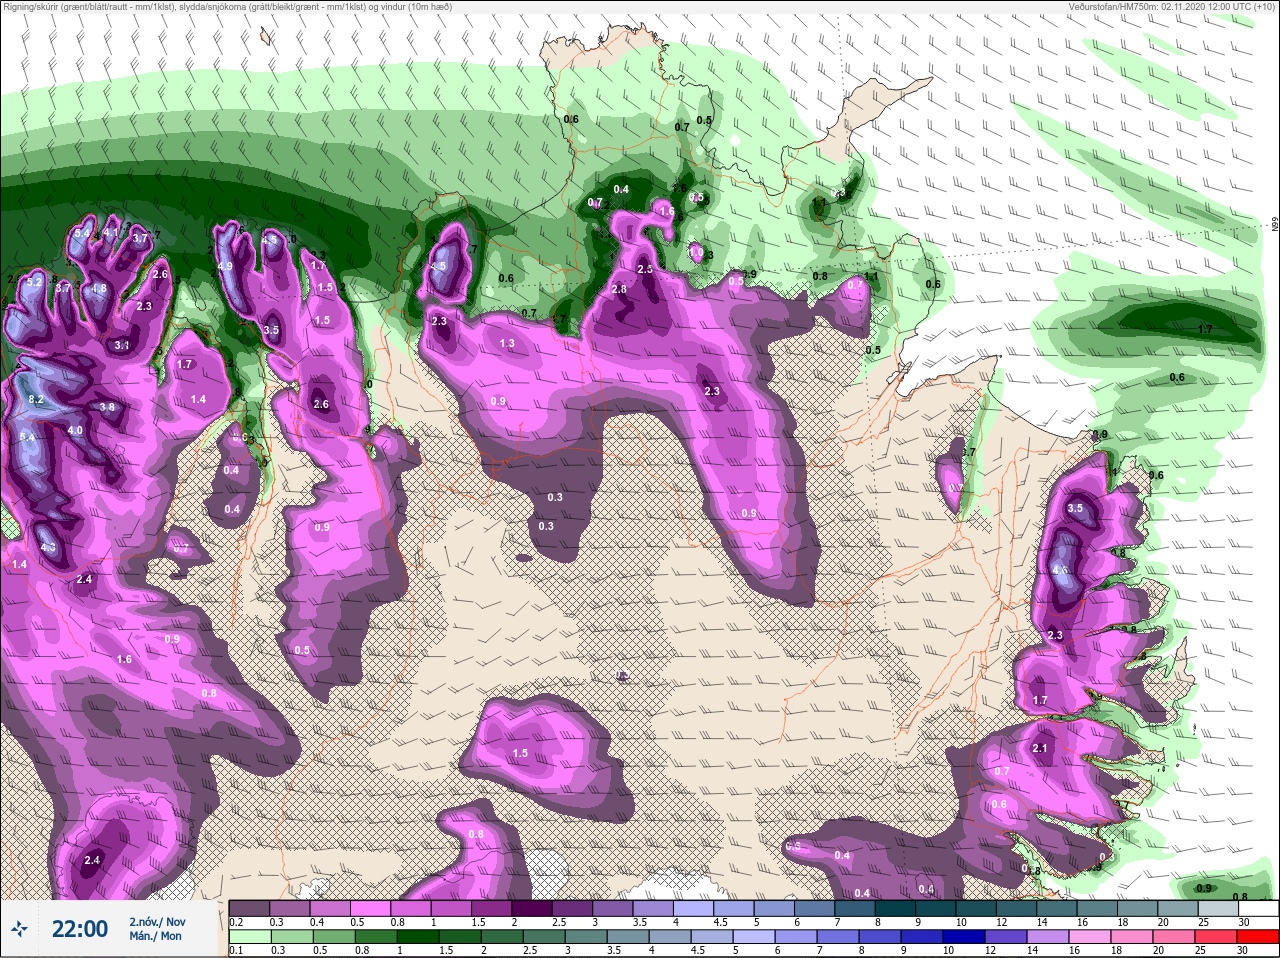
Task: Click the Veðurstofan logo icon beside 22:00
Action: click(x=19, y=929)
